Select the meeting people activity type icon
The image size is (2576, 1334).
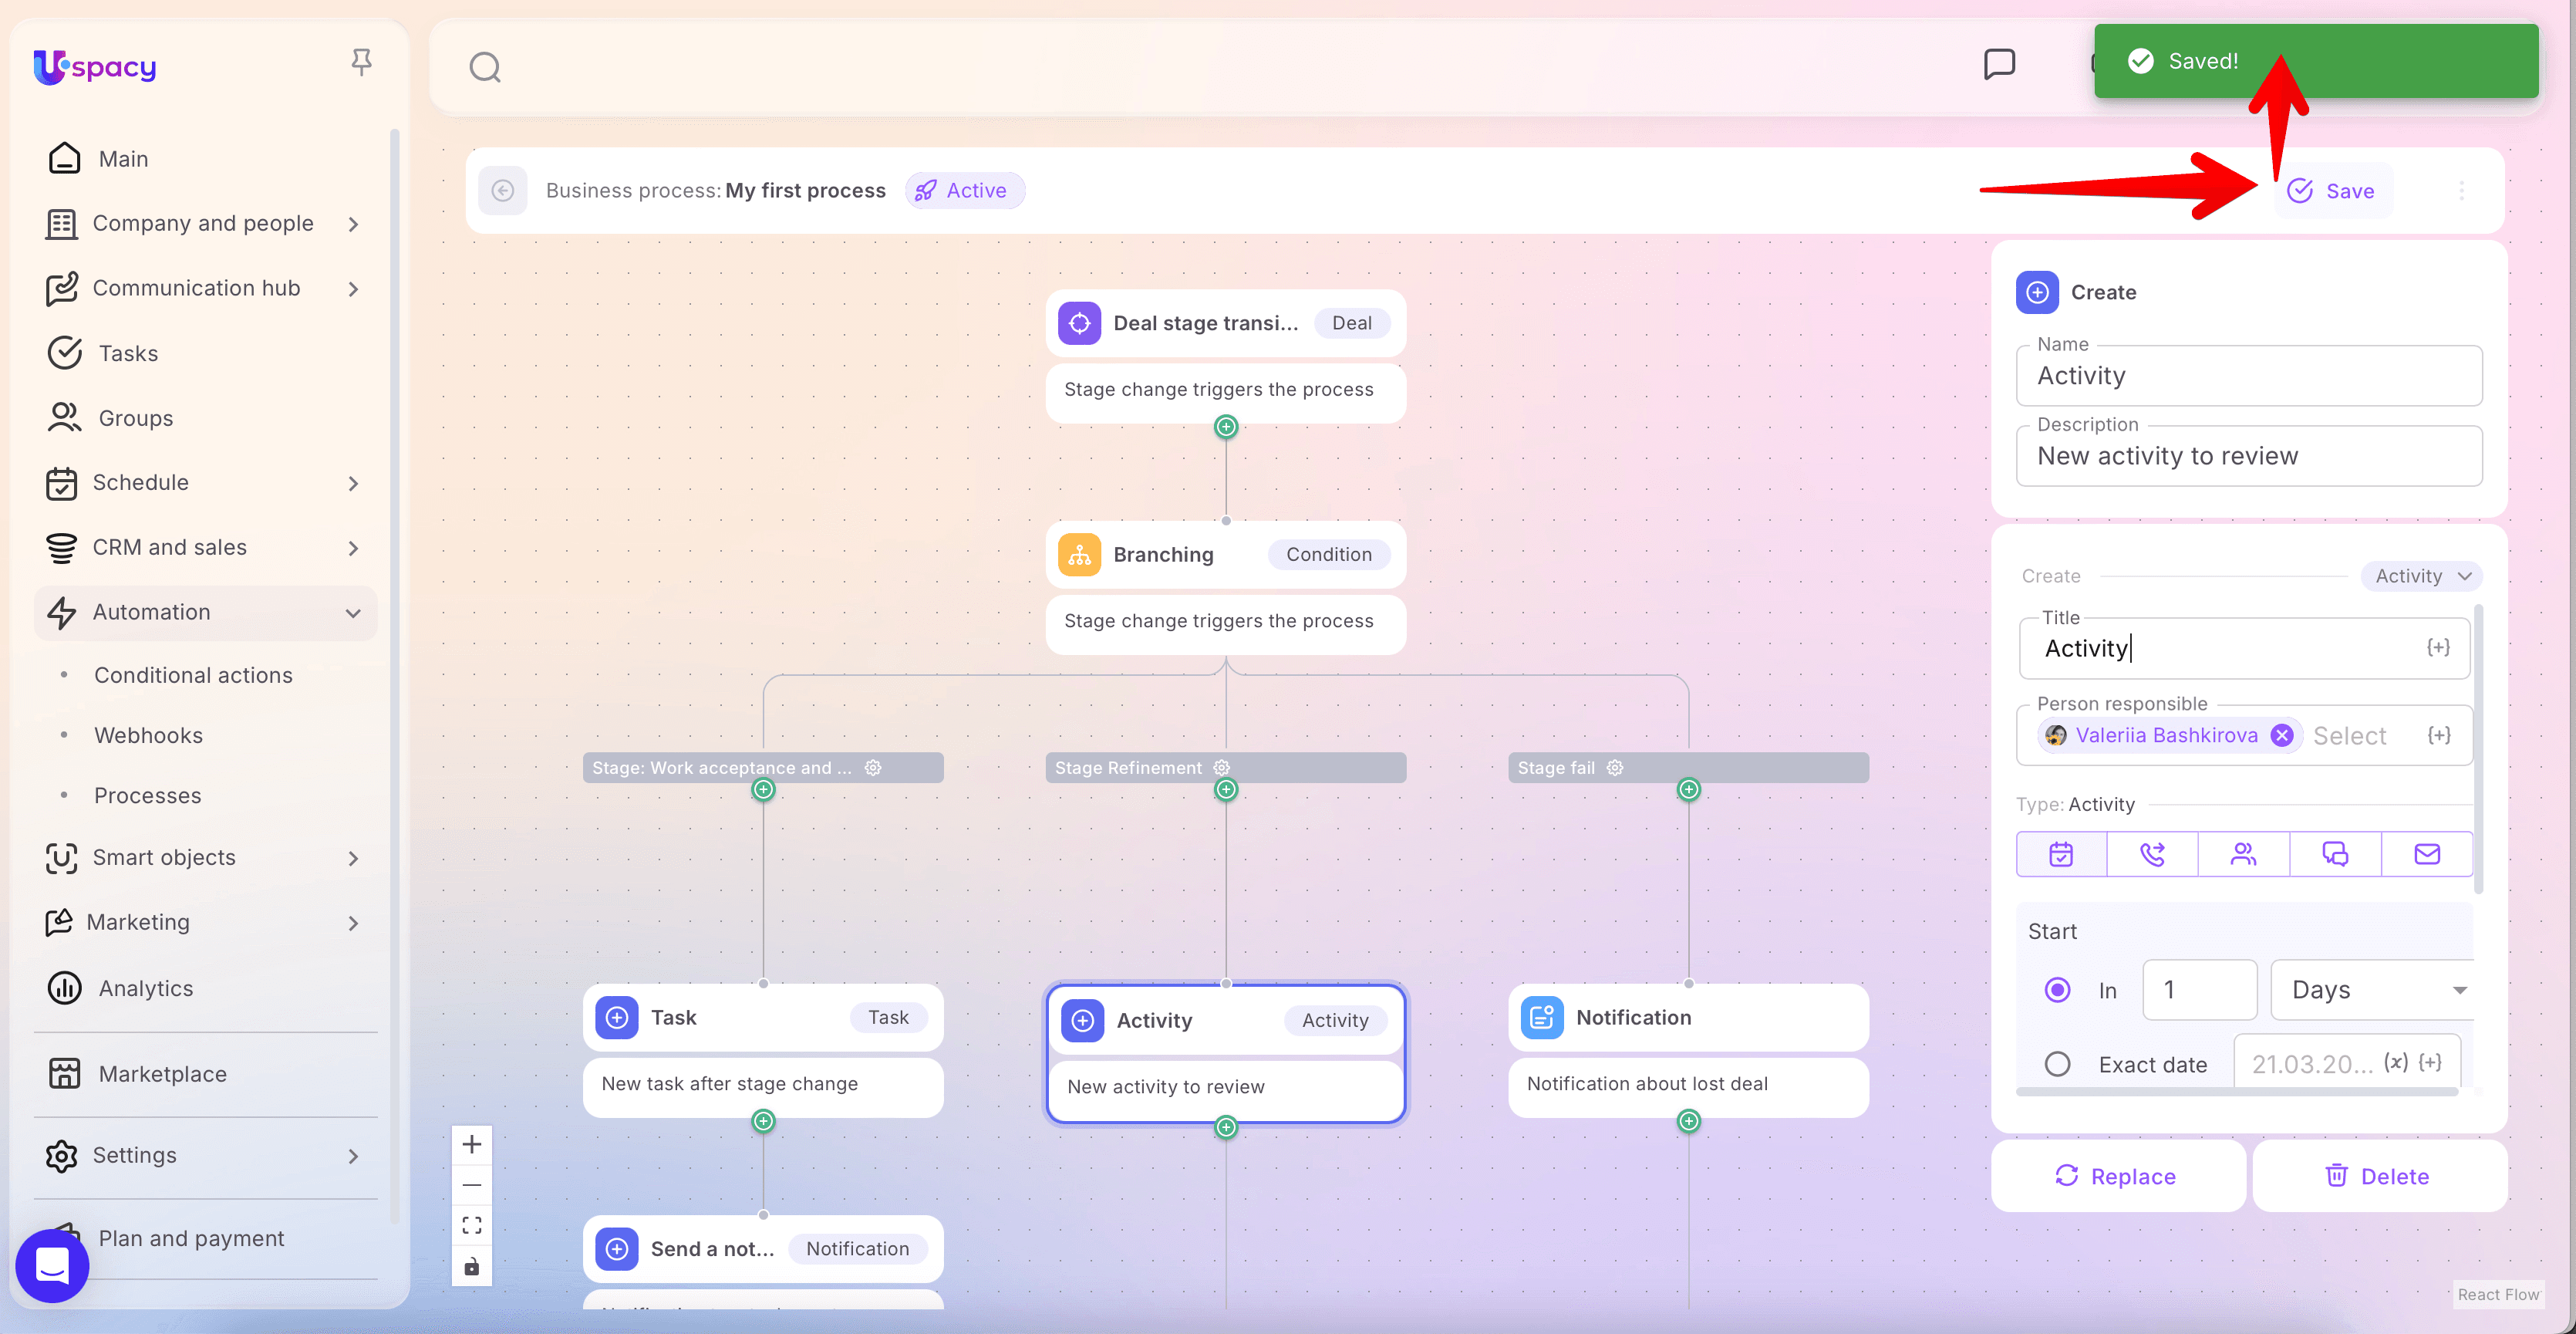2243,854
